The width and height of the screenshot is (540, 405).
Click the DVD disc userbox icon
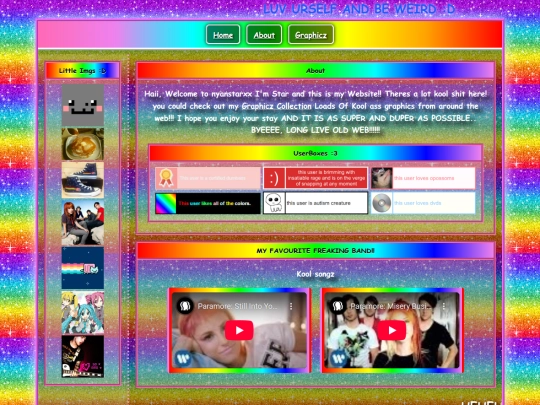382,203
